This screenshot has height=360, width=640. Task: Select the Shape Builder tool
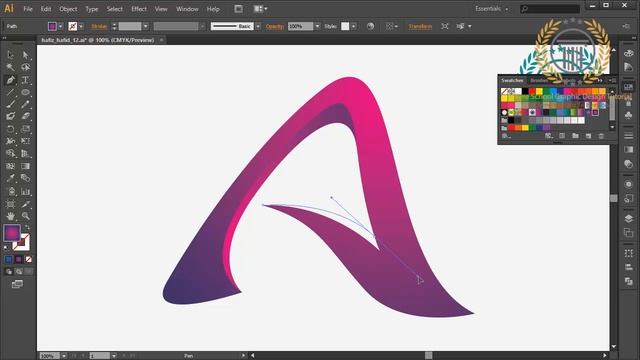[11, 153]
